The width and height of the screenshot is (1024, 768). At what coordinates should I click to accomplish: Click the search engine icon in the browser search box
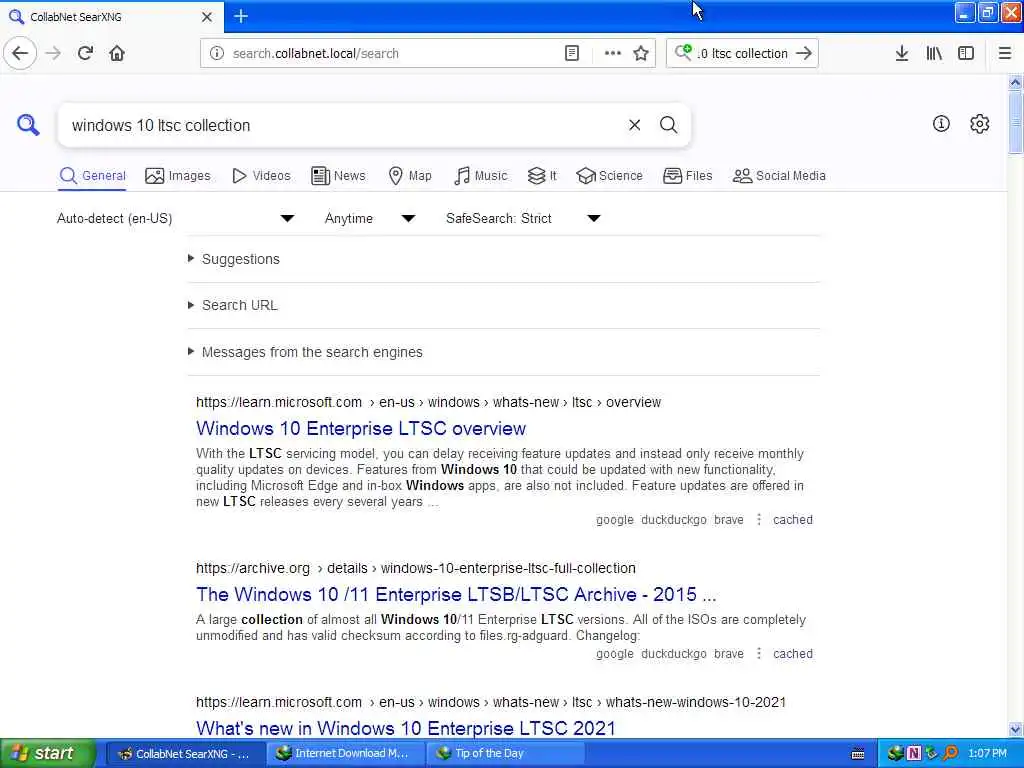point(683,52)
